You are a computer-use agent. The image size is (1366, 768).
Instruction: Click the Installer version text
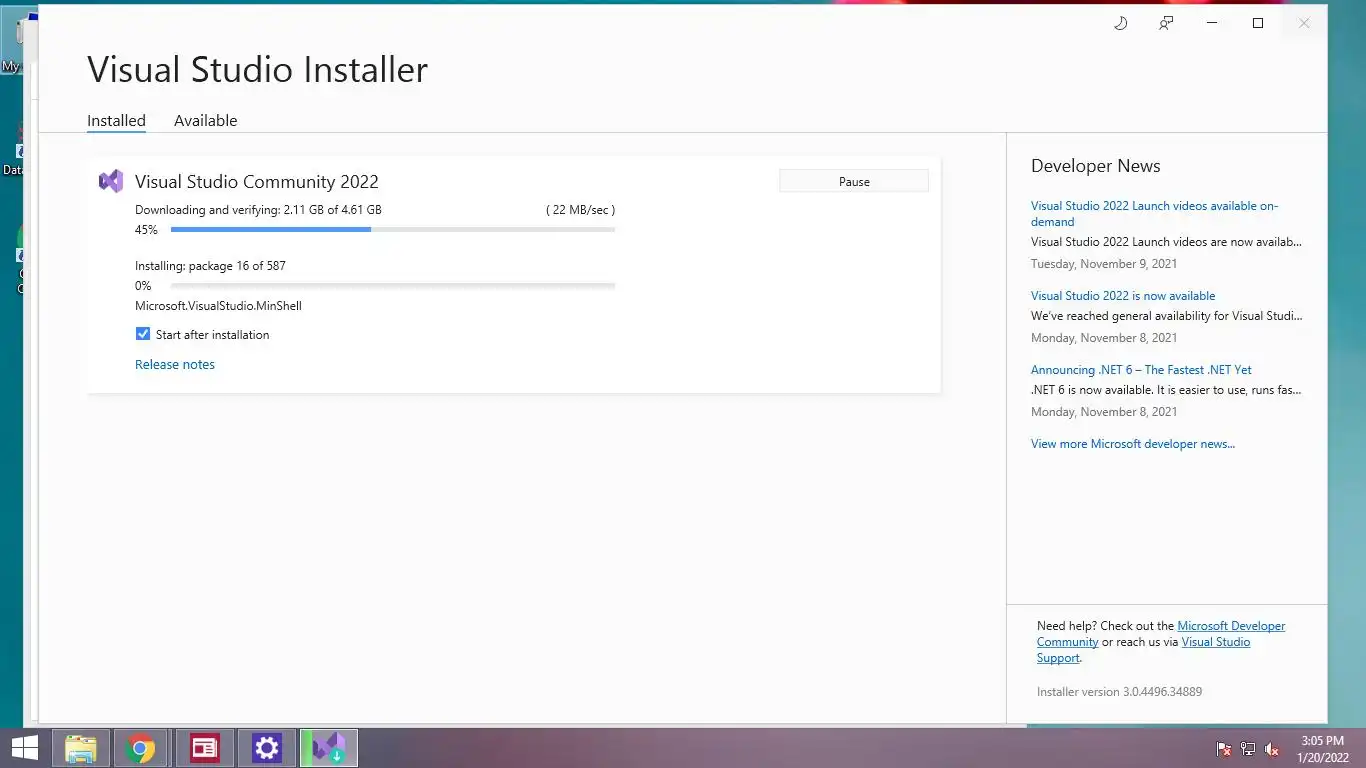(x=1119, y=692)
